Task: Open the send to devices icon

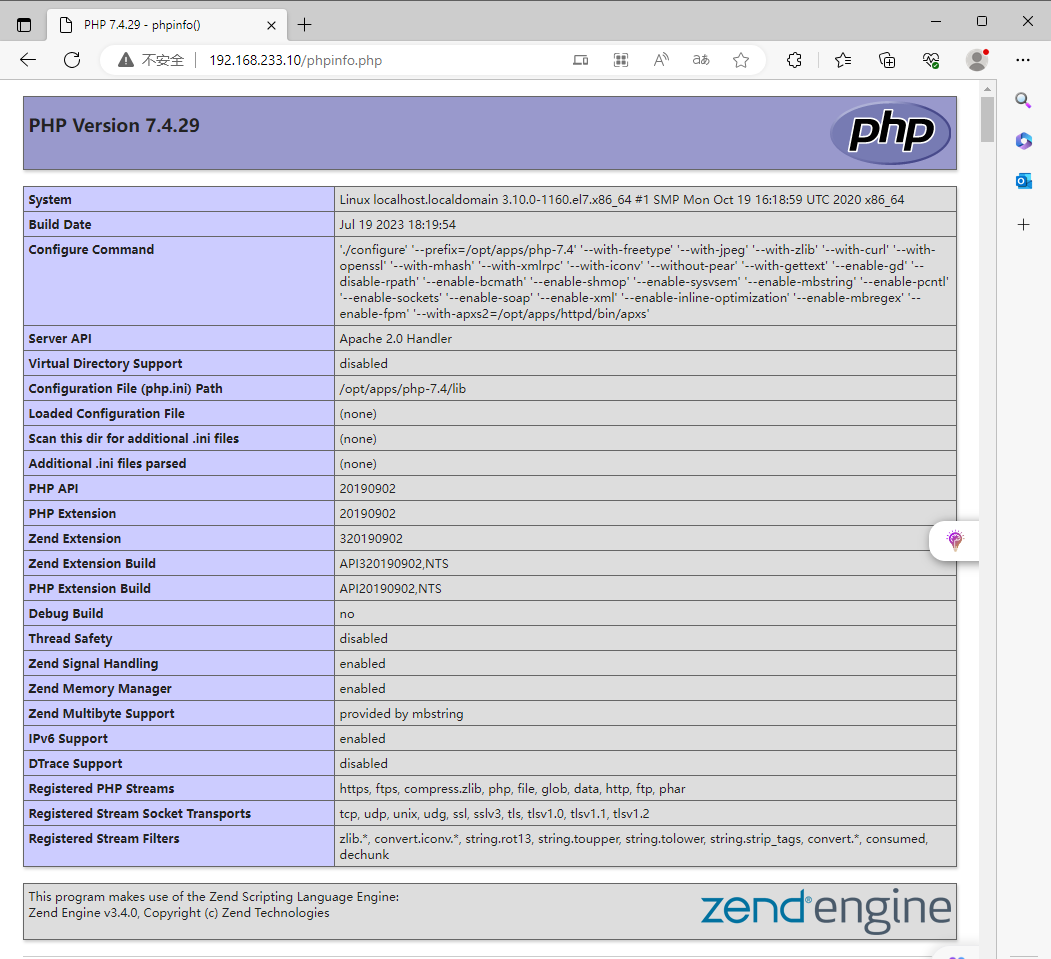Action: click(580, 60)
